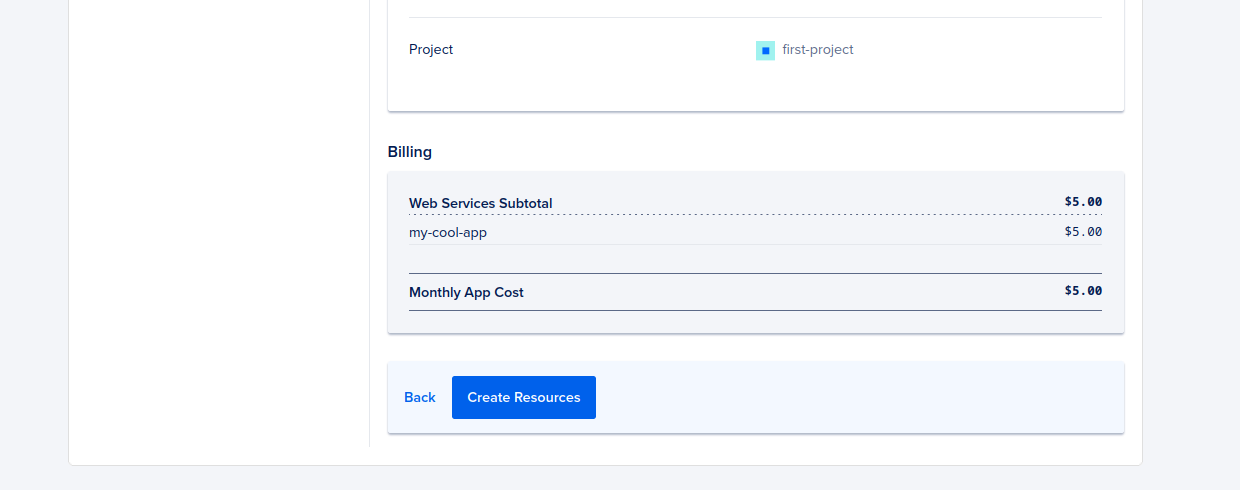Click the Billing section heading
Image resolution: width=1240 pixels, height=490 pixels.
[410, 152]
